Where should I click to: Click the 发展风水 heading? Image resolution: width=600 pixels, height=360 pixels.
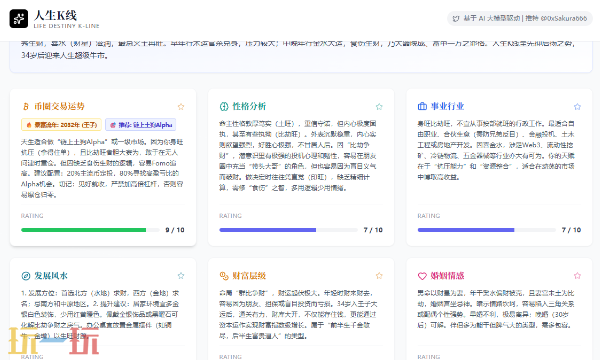(x=51, y=276)
